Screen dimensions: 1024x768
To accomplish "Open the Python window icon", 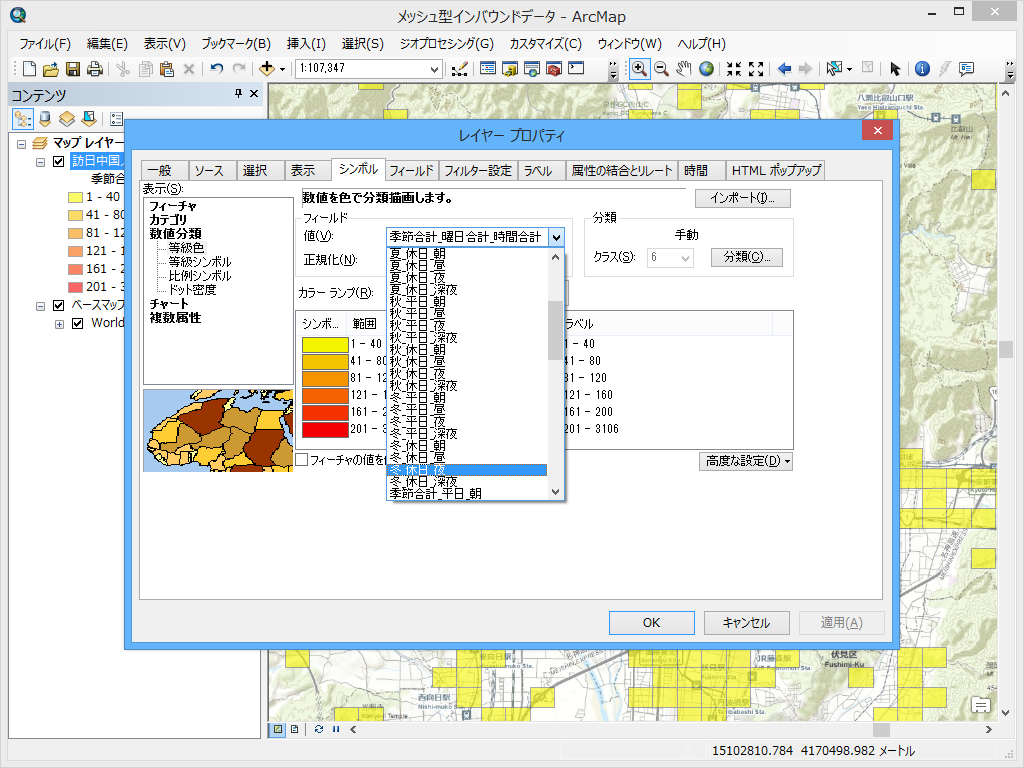I will click(x=576, y=68).
